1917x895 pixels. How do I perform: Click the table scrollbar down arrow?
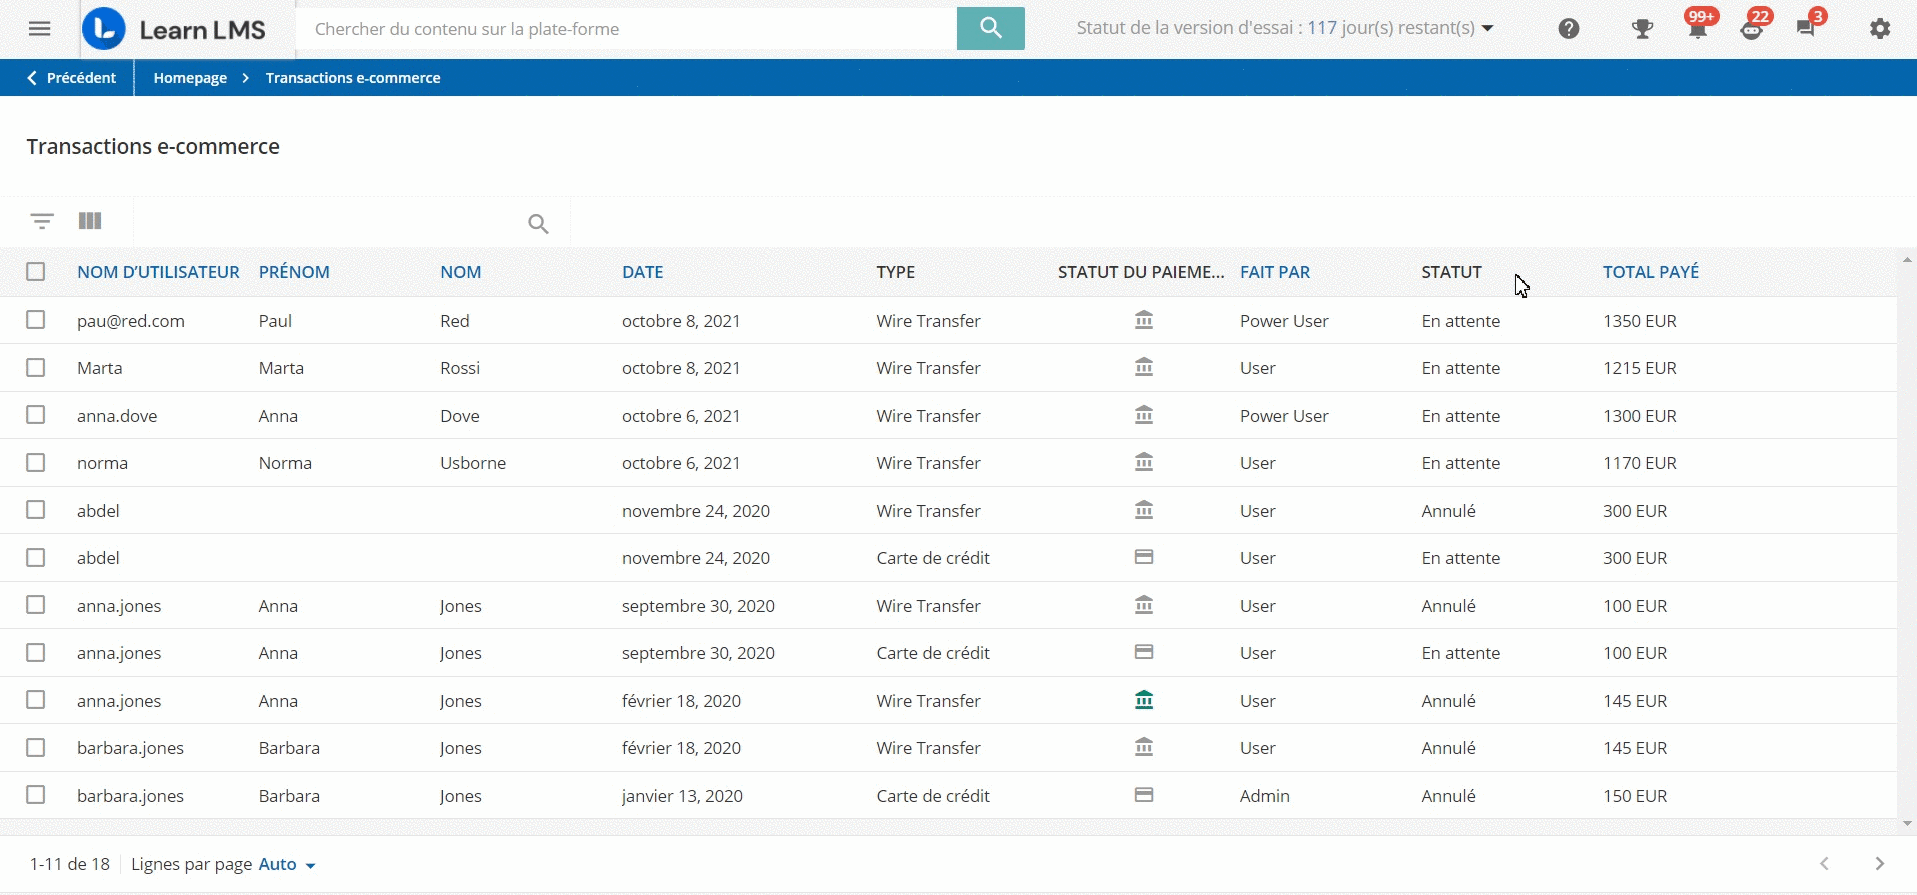coord(1907,824)
